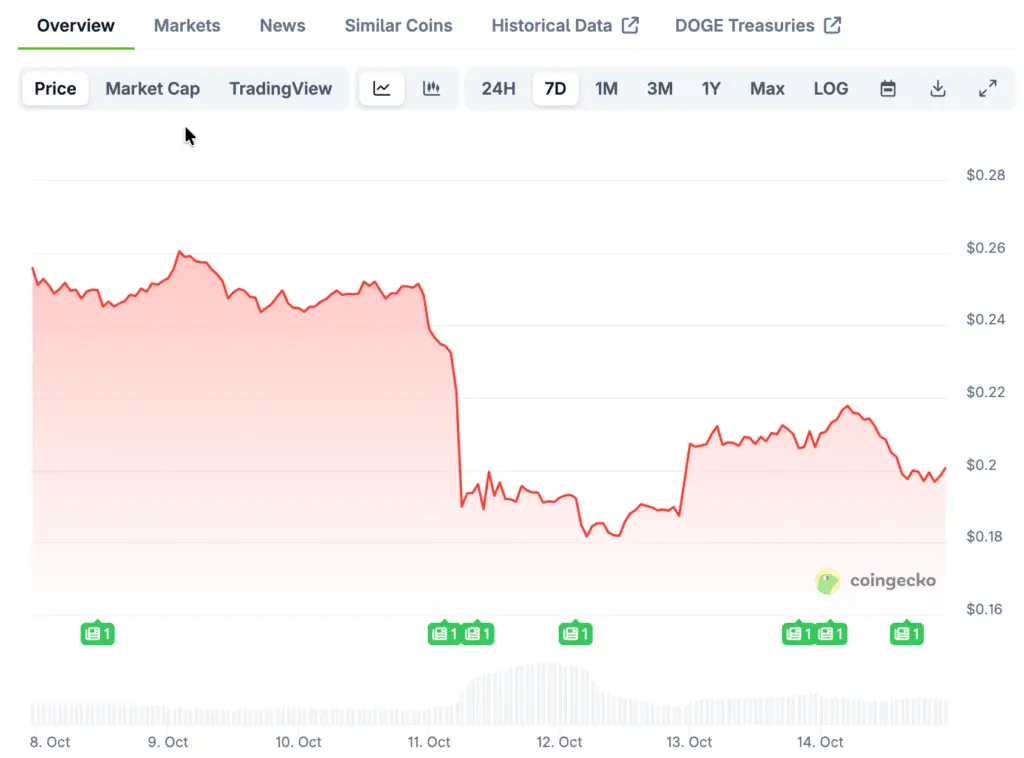1024x758 pixels.
Task: Click the news marker near 8 Oct
Action: click(x=97, y=633)
